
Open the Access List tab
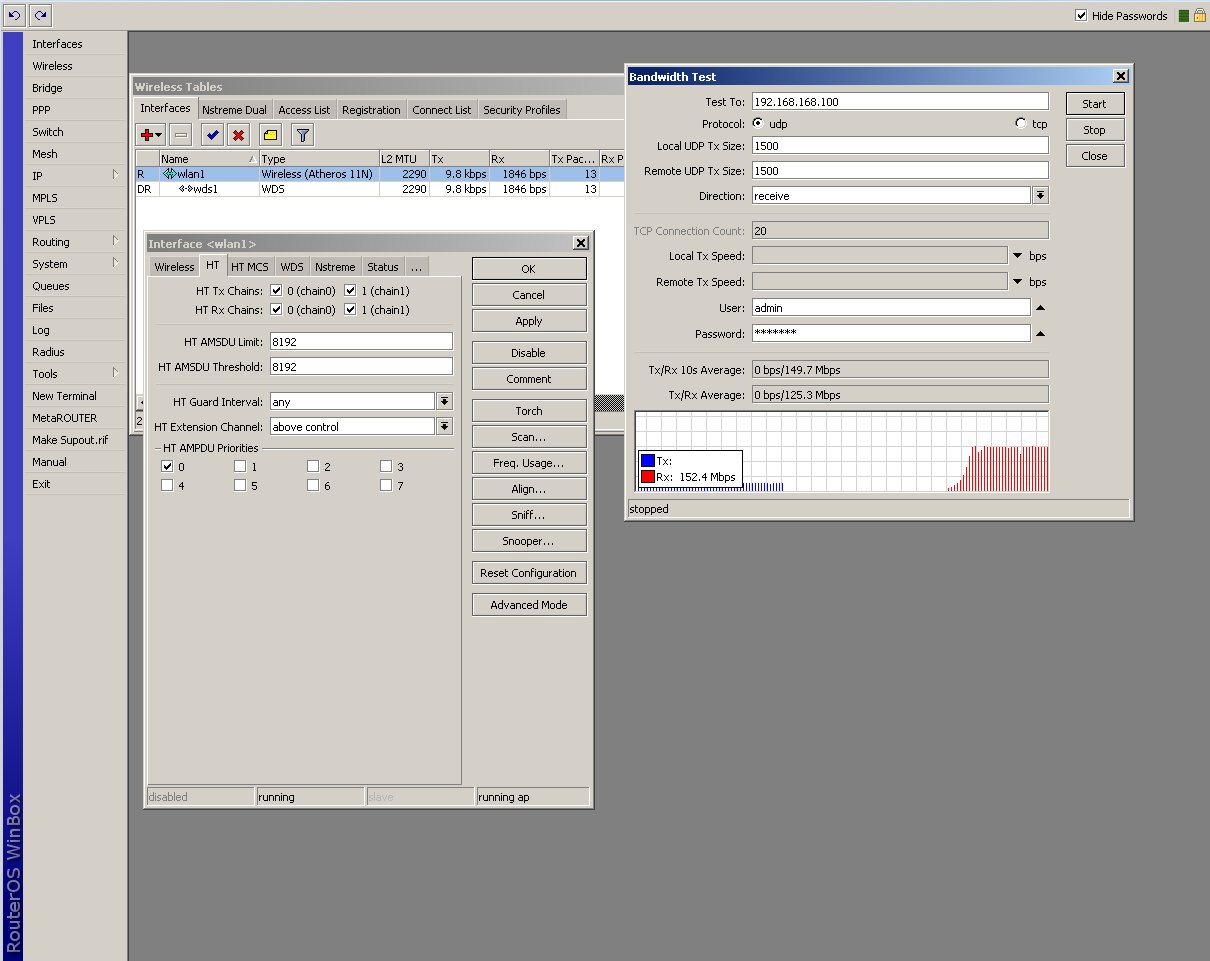[x=304, y=110]
